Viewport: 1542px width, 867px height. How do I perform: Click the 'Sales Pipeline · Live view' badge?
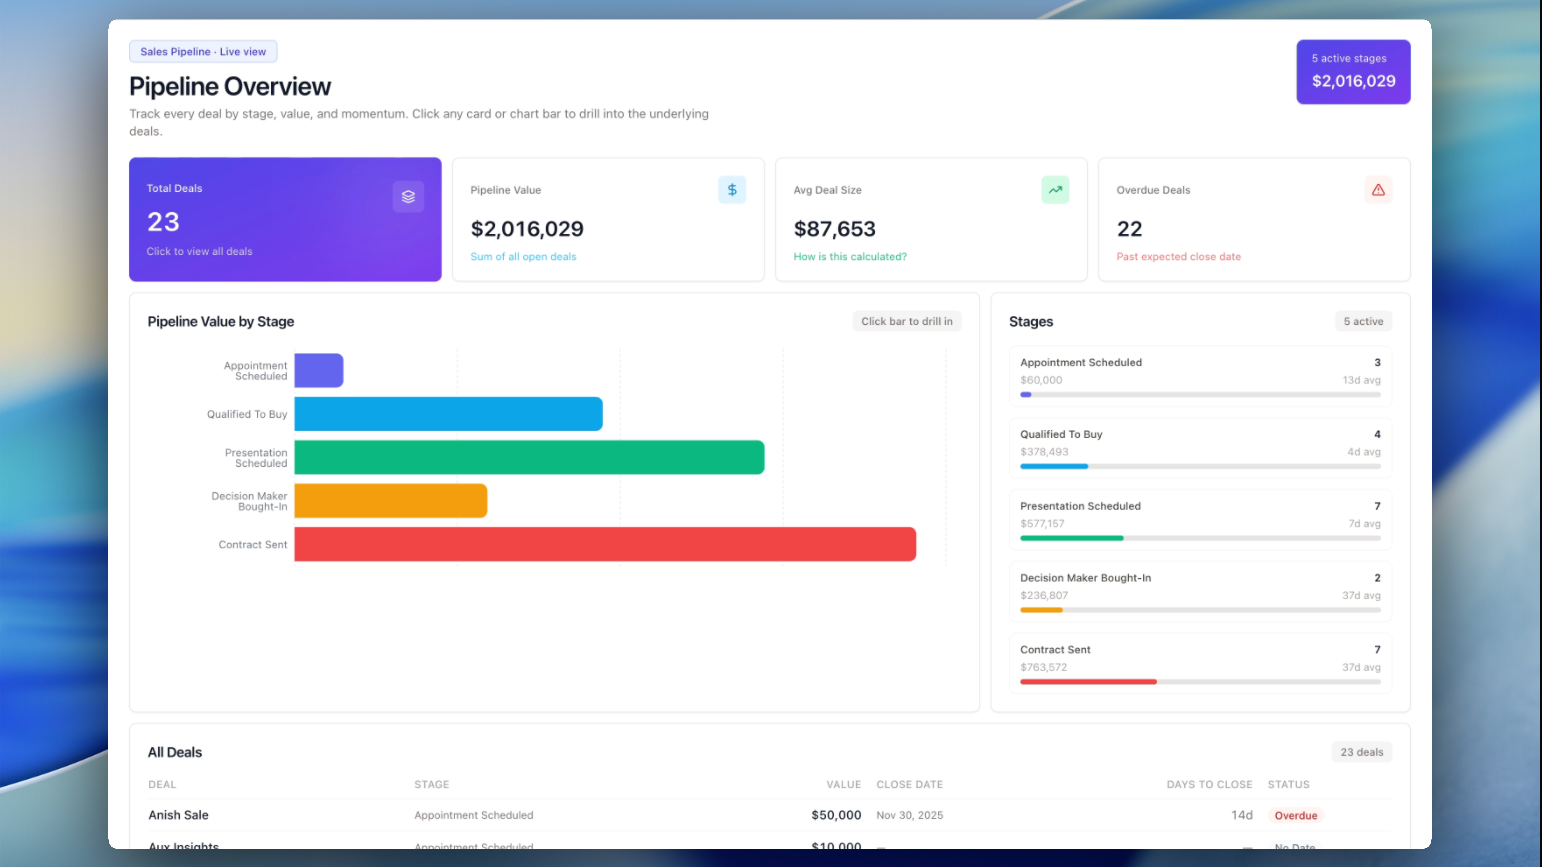pos(203,52)
